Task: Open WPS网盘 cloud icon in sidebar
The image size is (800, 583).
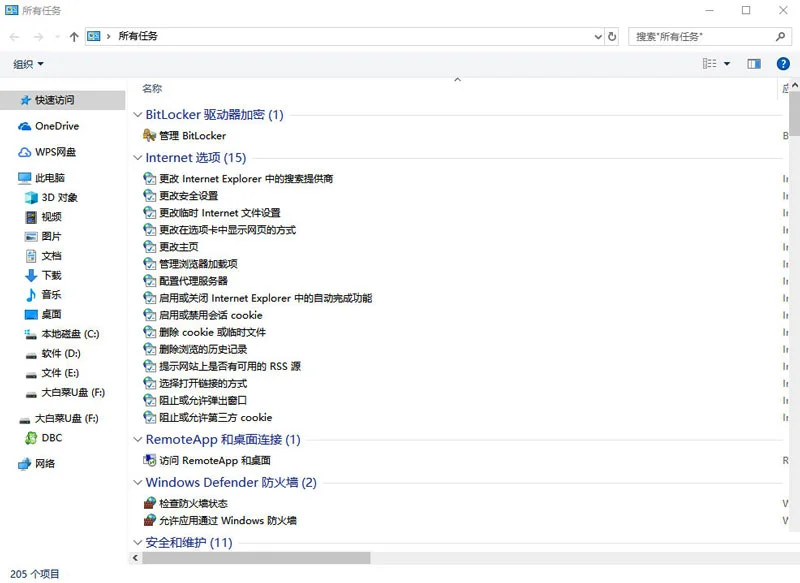Action: (24, 152)
